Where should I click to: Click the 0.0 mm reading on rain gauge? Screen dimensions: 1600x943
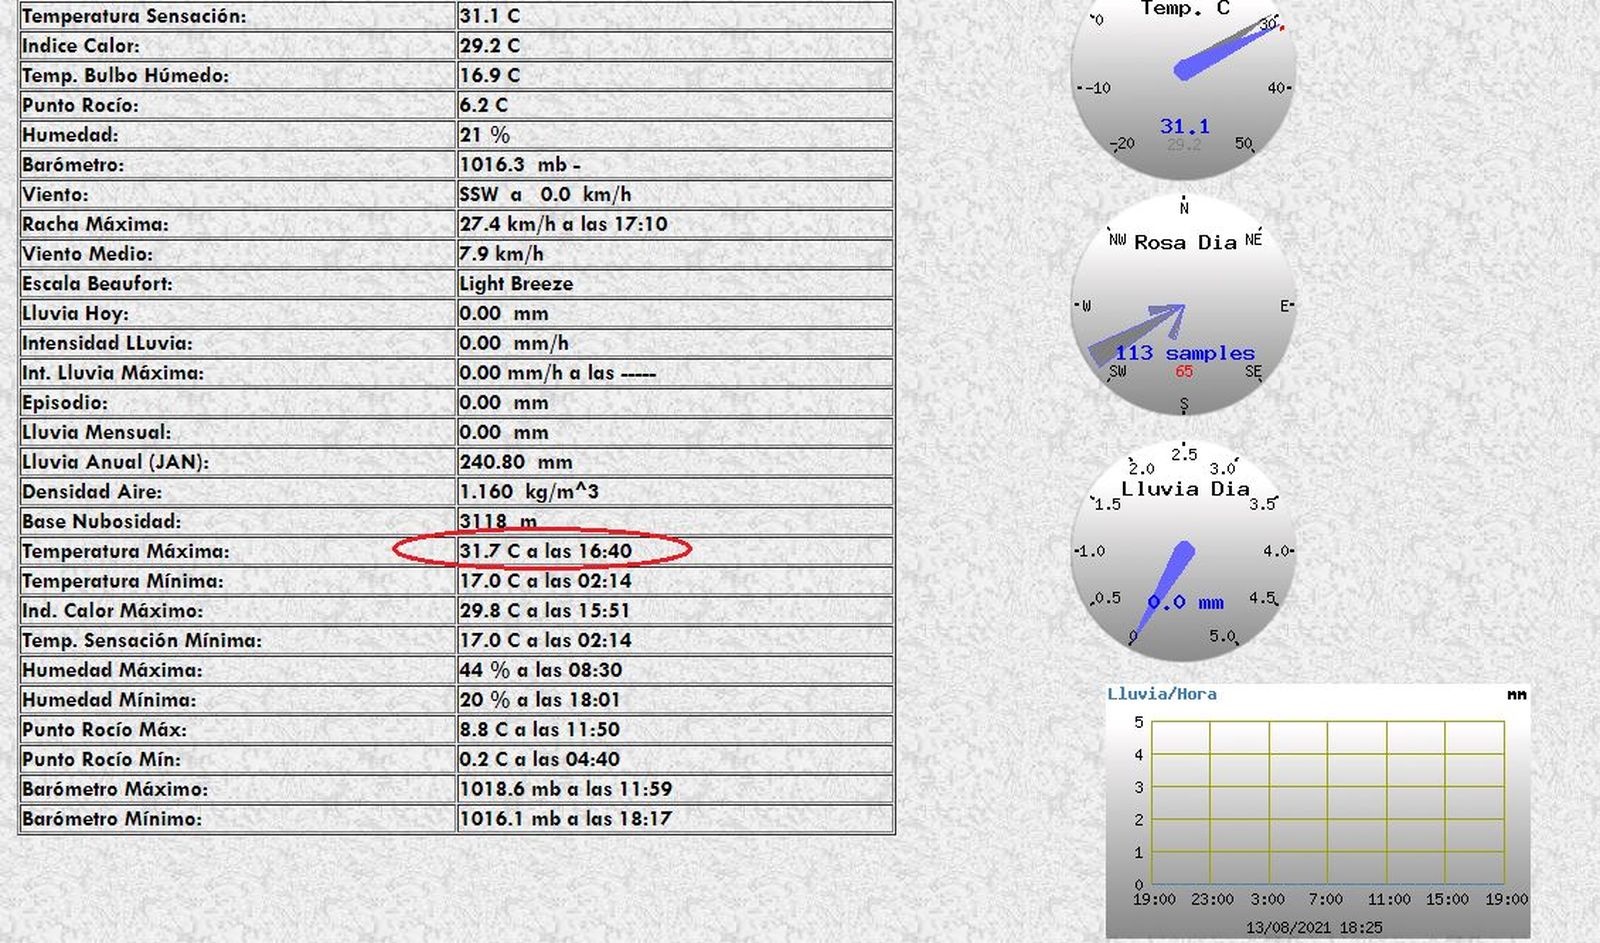(x=1185, y=602)
